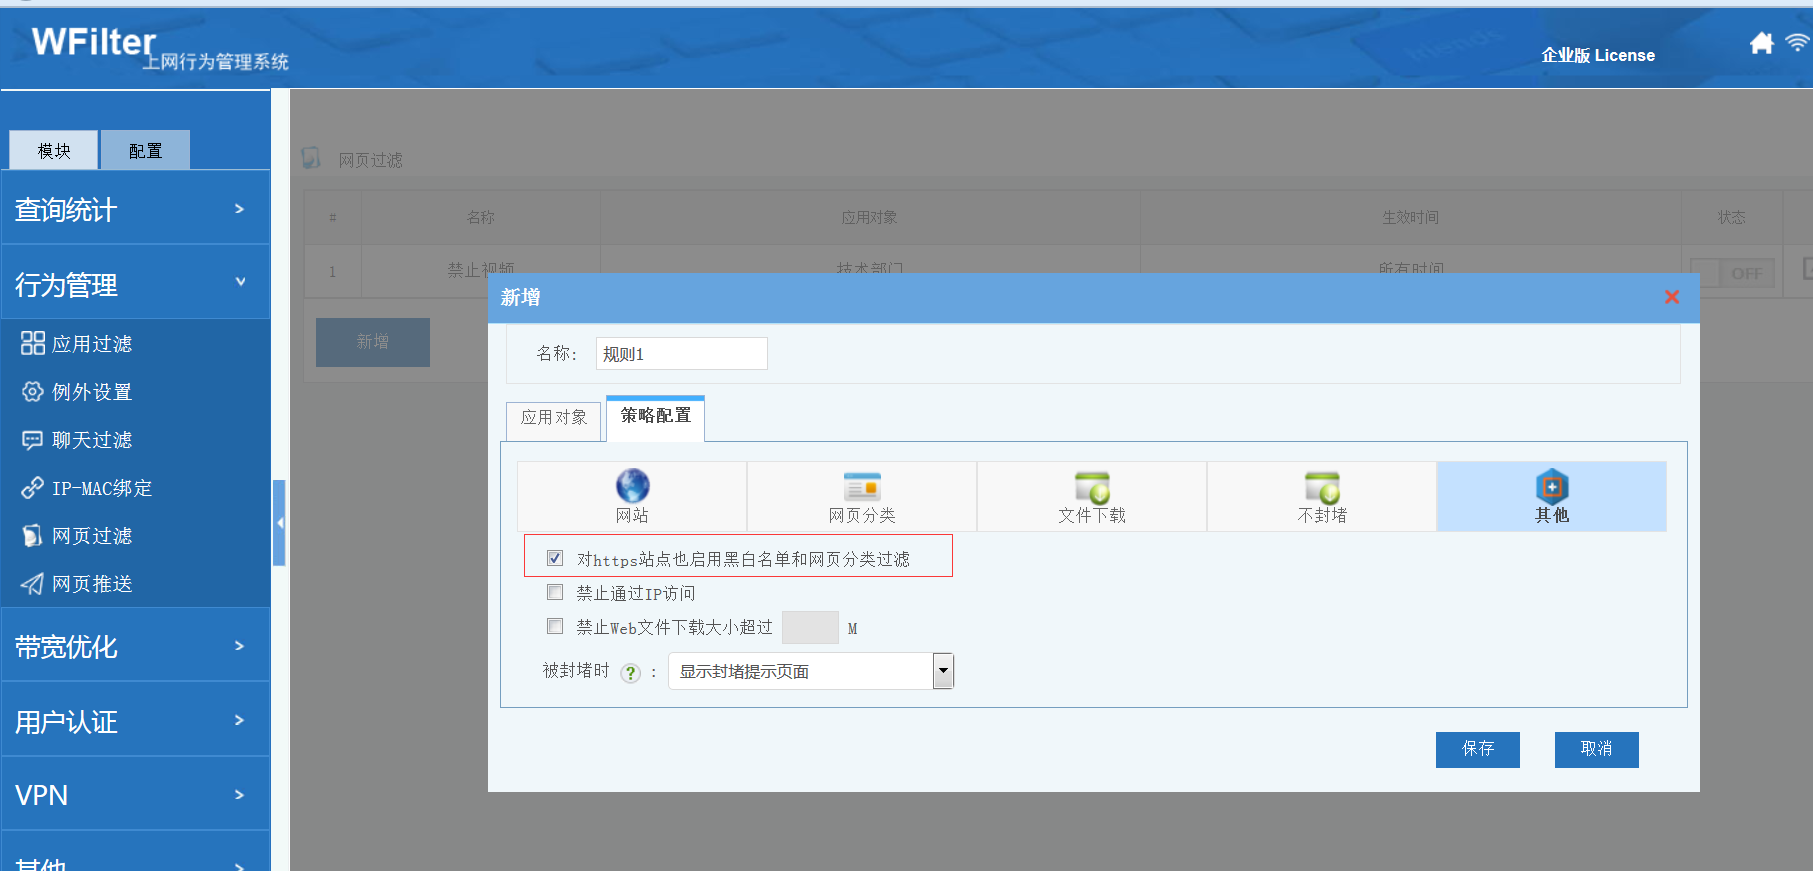Enable the 禁止通过IP访问 checkbox
The image size is (1813, 871).
[x=555, y=592]
